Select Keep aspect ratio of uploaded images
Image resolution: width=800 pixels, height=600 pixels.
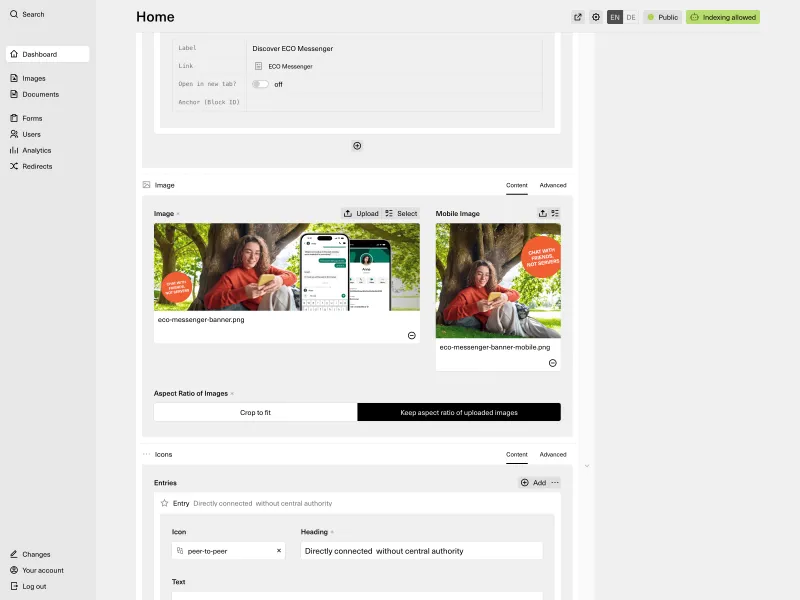click(459, 411)
